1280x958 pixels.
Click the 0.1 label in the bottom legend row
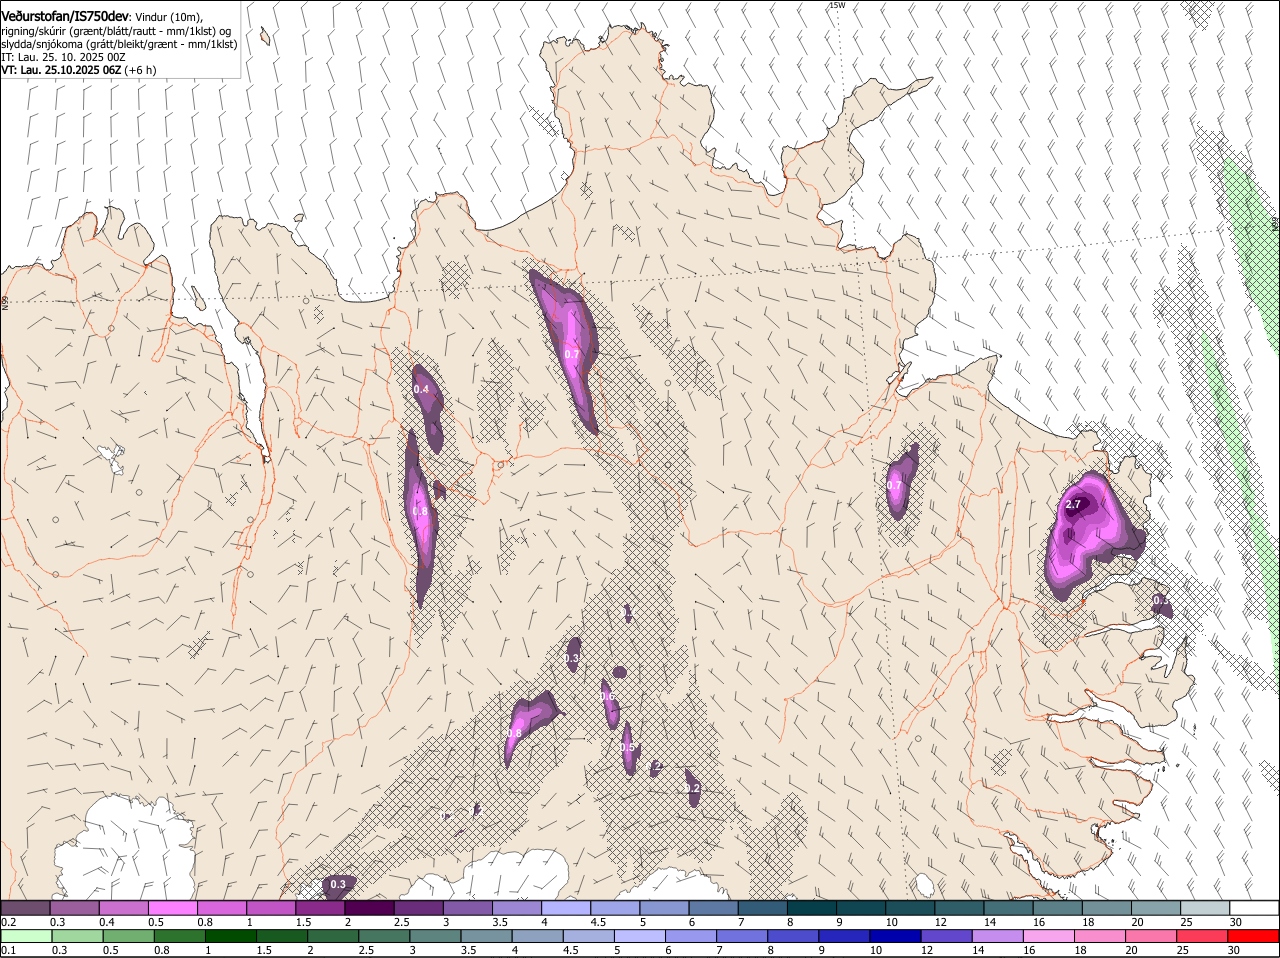point(8,950)
